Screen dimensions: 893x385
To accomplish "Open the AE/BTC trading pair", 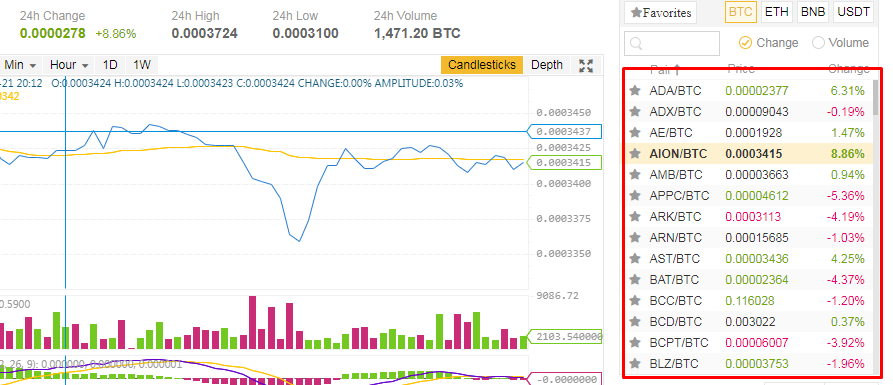I will [748, 132].
